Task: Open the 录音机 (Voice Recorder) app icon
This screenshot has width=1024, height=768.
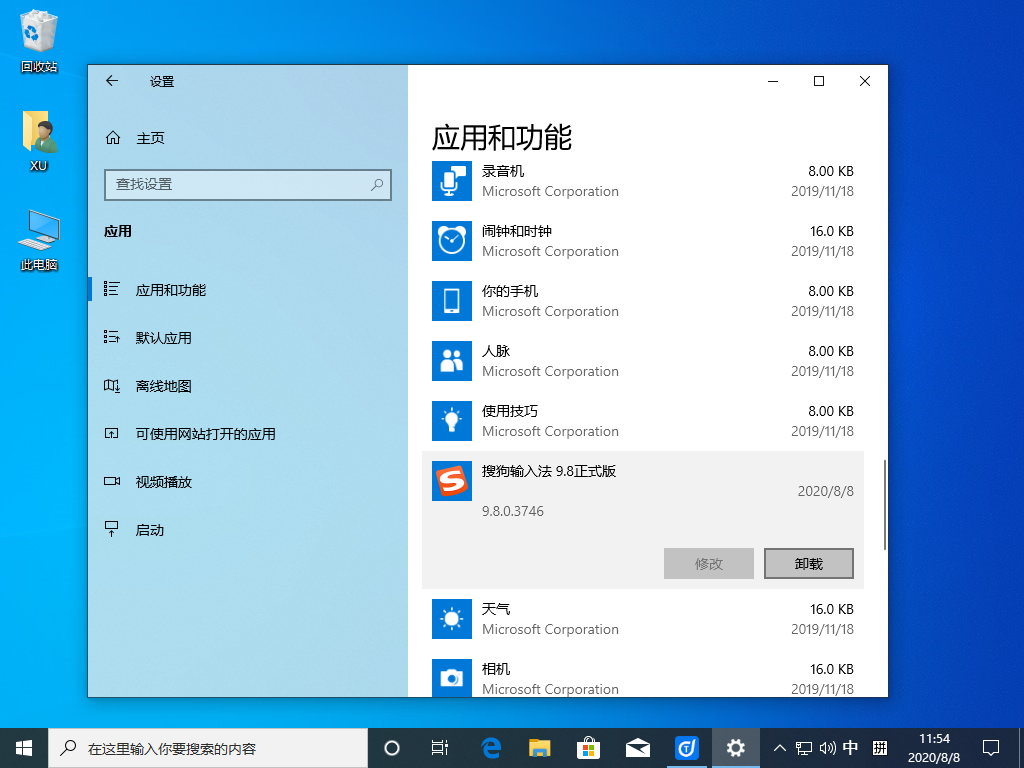Action: pos(451,181)
